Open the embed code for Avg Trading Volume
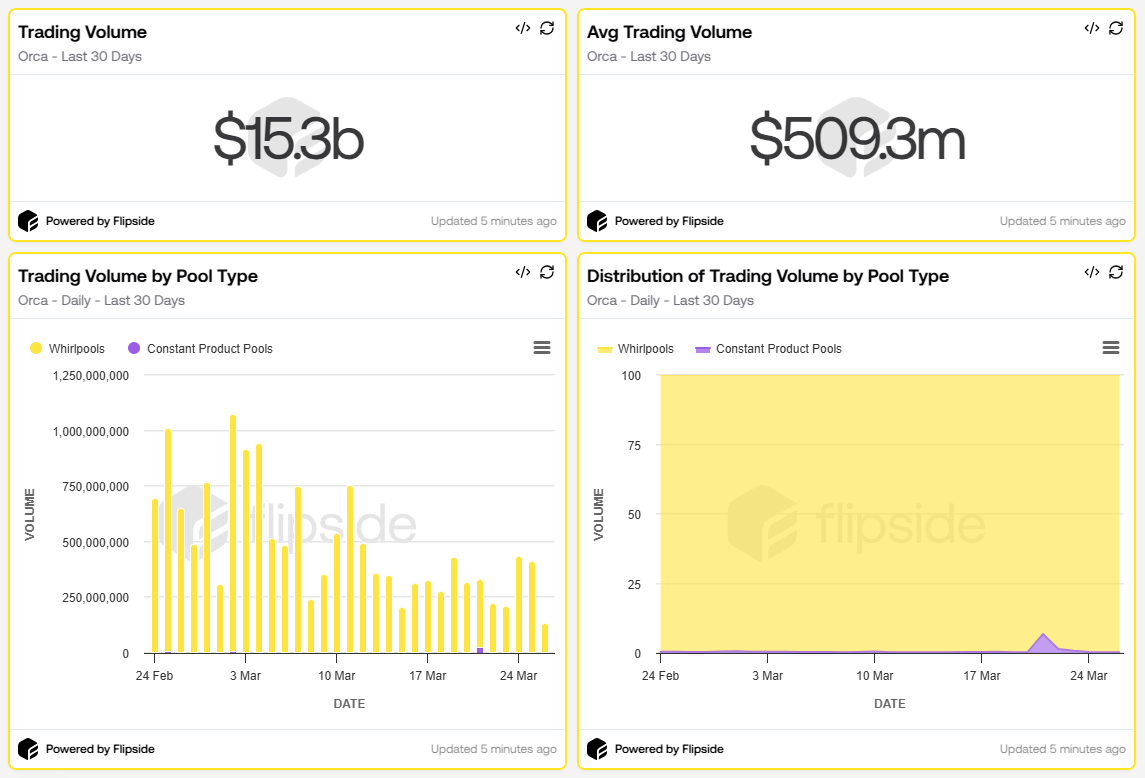 [1090, 28]
